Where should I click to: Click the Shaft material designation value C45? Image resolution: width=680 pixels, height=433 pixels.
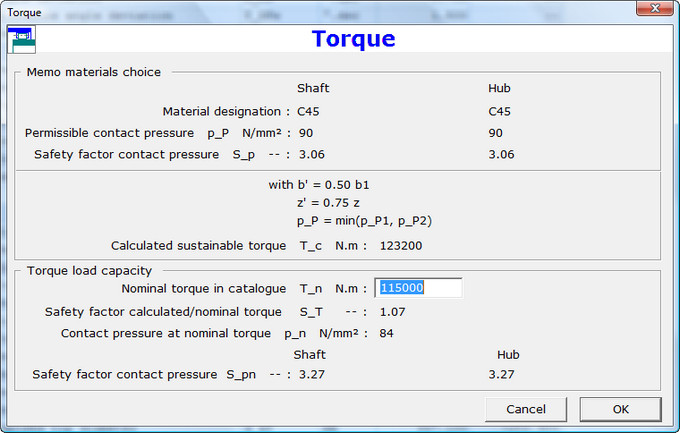pyautogui.click(x=308, y=111)
